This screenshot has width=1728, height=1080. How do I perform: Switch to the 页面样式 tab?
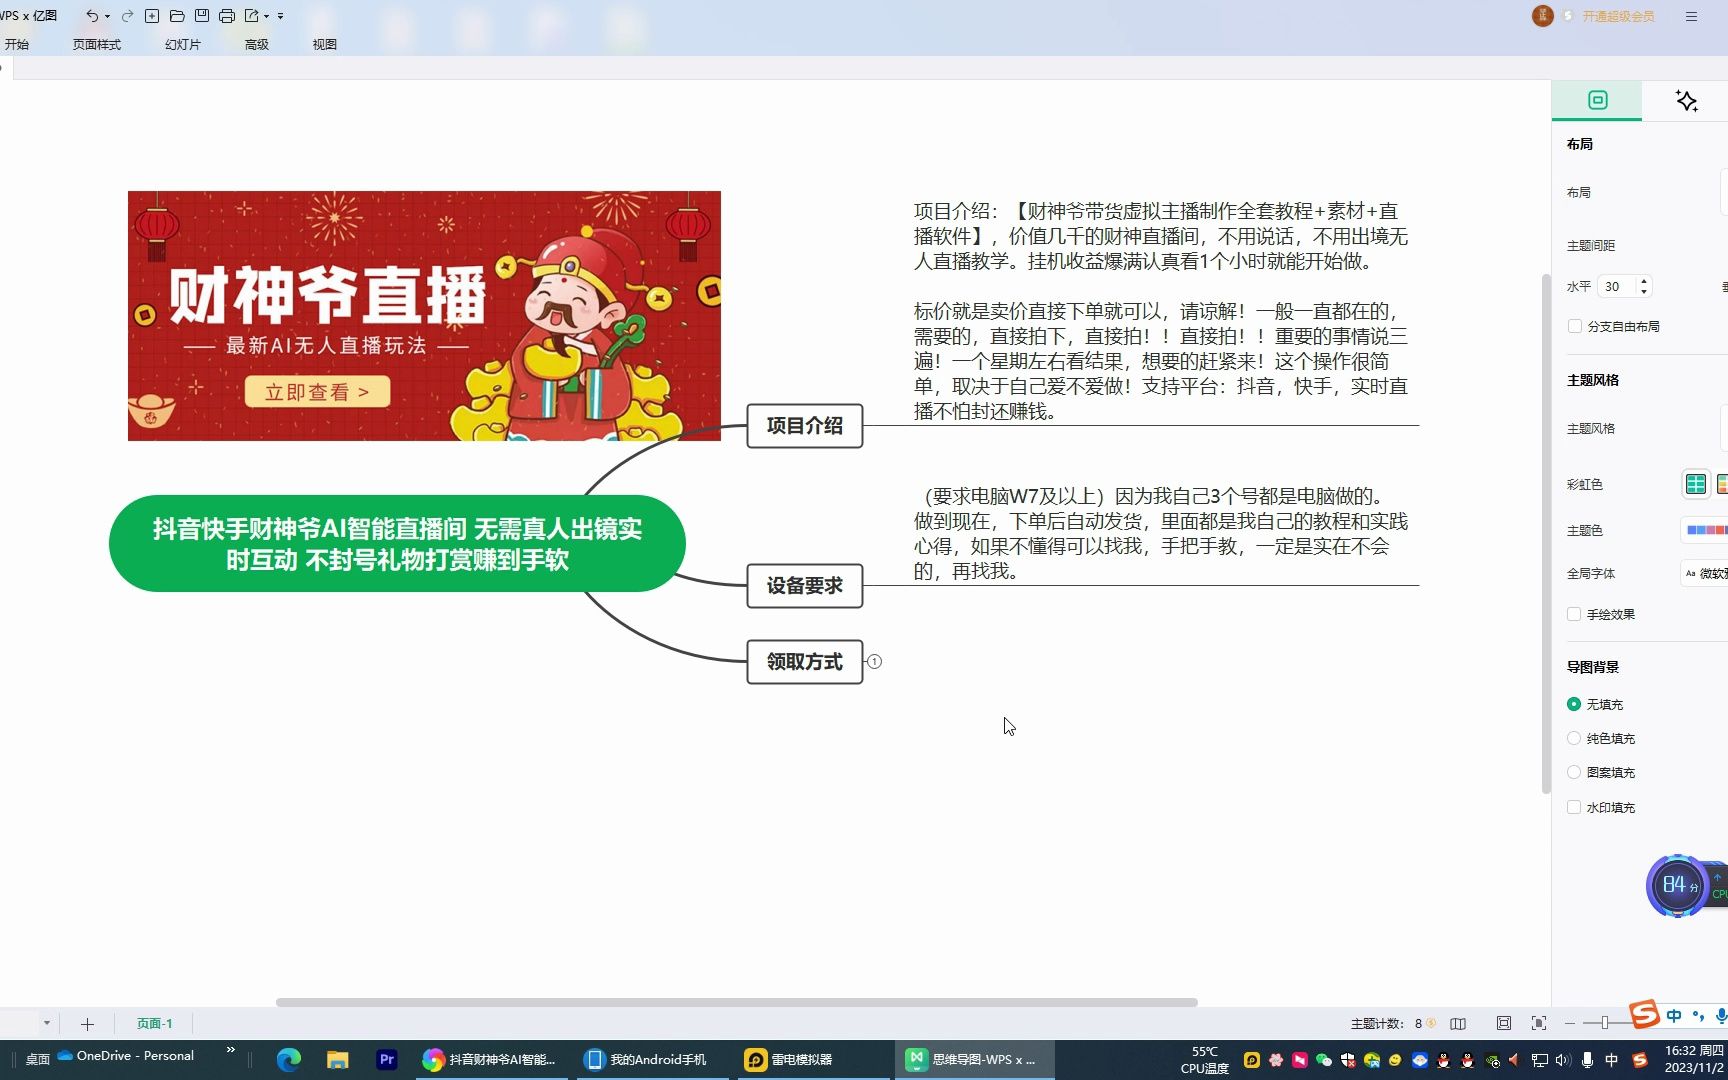tap(96, 44)
